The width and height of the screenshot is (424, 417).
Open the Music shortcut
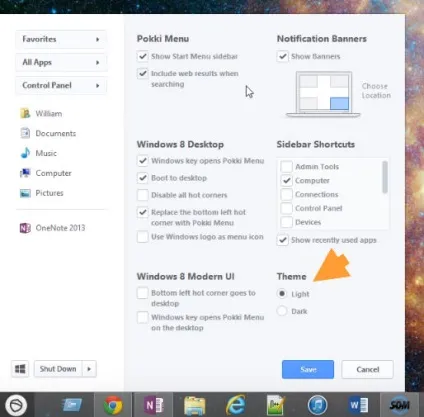(38, 153)
